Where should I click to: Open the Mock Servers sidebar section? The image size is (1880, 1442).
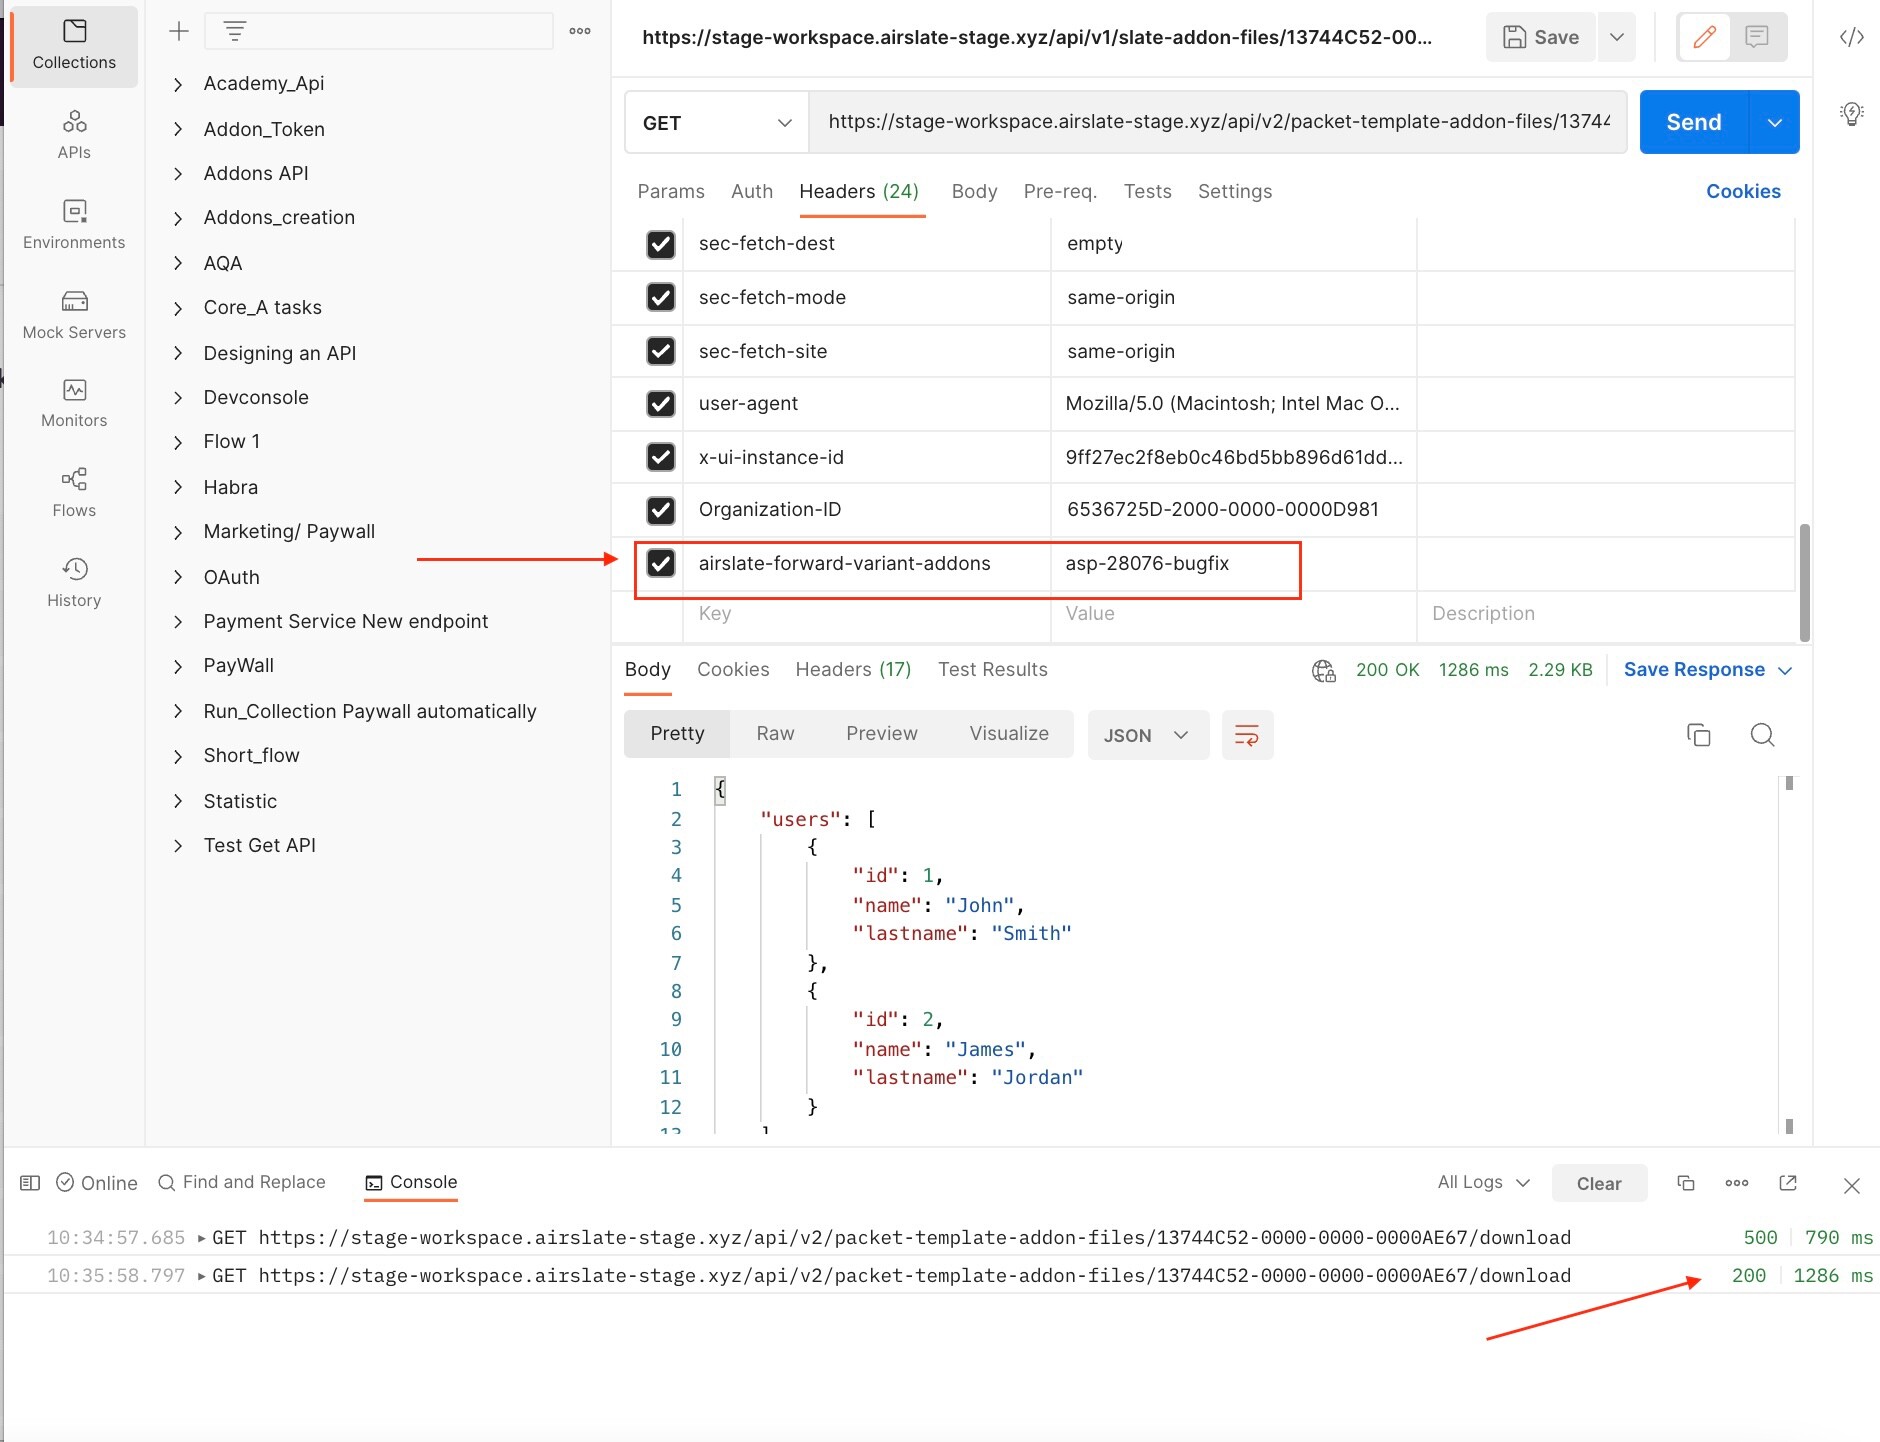[x=74, y=314]
